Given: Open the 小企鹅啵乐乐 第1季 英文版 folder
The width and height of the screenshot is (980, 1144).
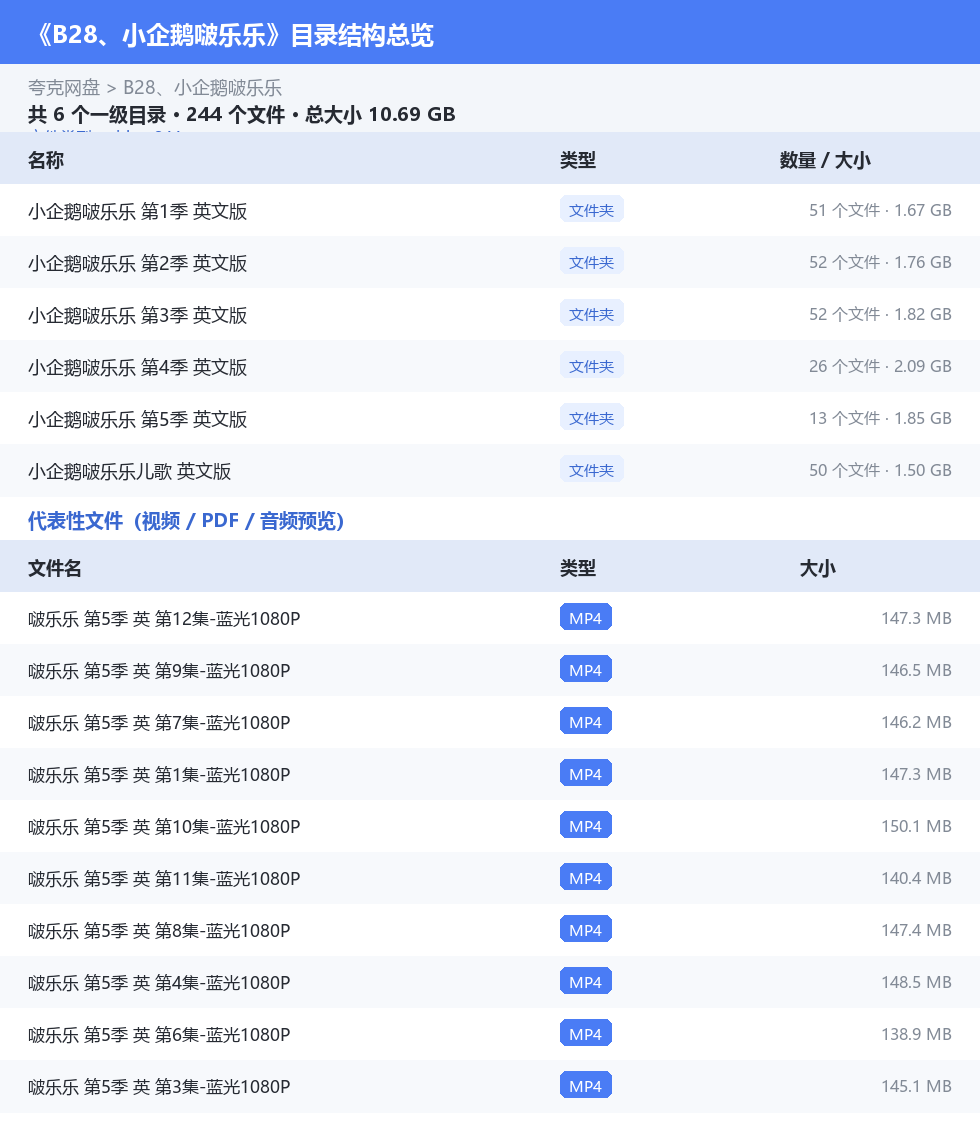Looking at the screenshot, I should (137, 211).
